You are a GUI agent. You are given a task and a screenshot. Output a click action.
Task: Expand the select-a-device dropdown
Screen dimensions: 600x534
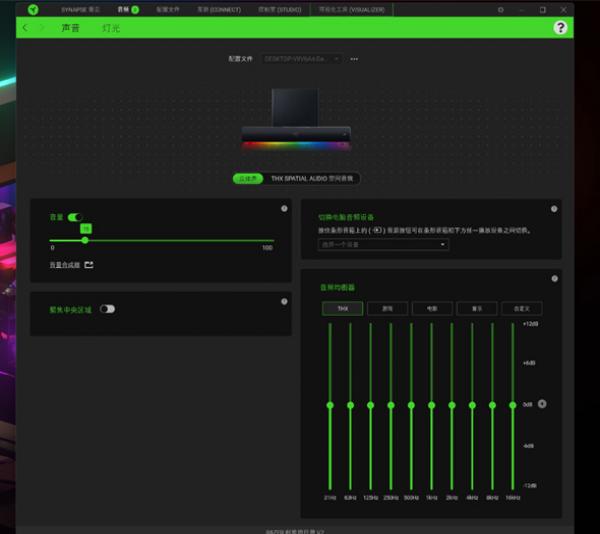tap(383, 244)
